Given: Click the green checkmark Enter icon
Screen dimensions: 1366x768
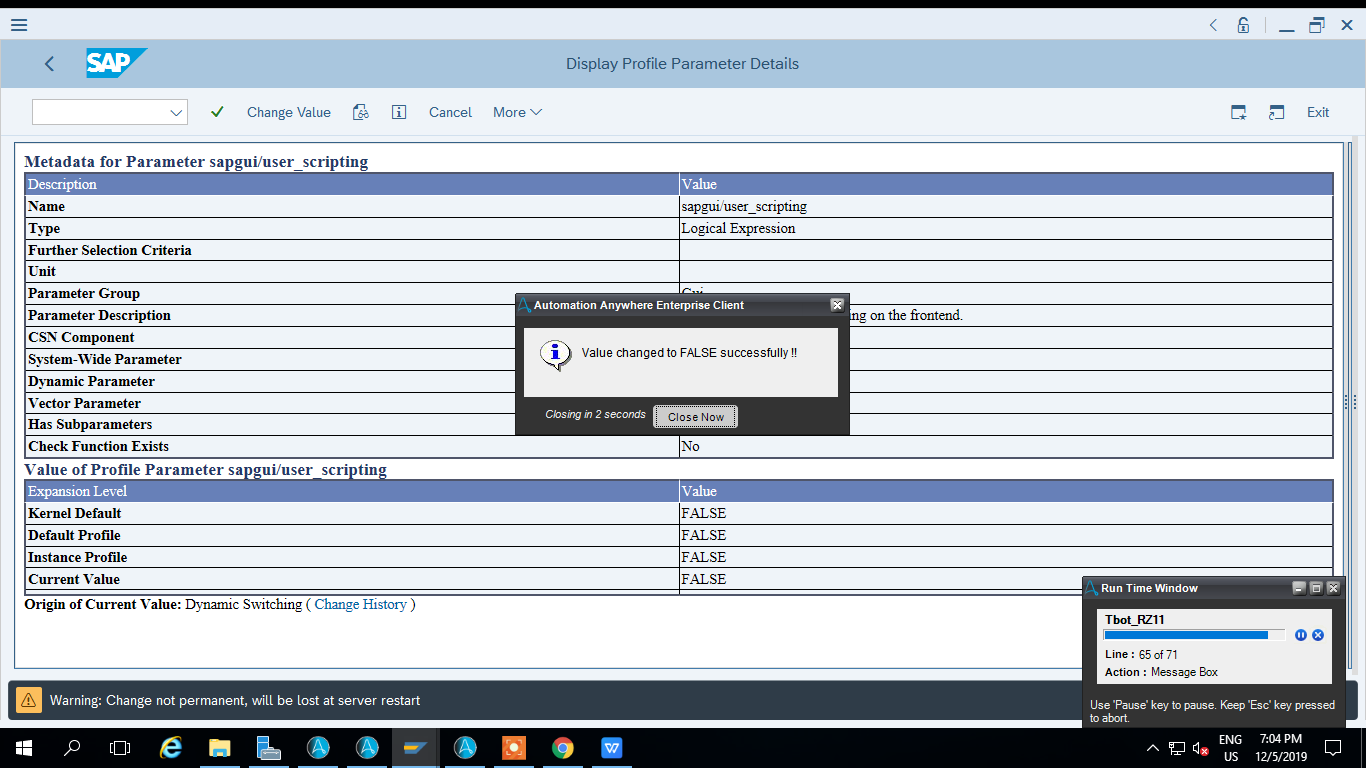Looking at the screenshot, I should click(x=217, y=112).
